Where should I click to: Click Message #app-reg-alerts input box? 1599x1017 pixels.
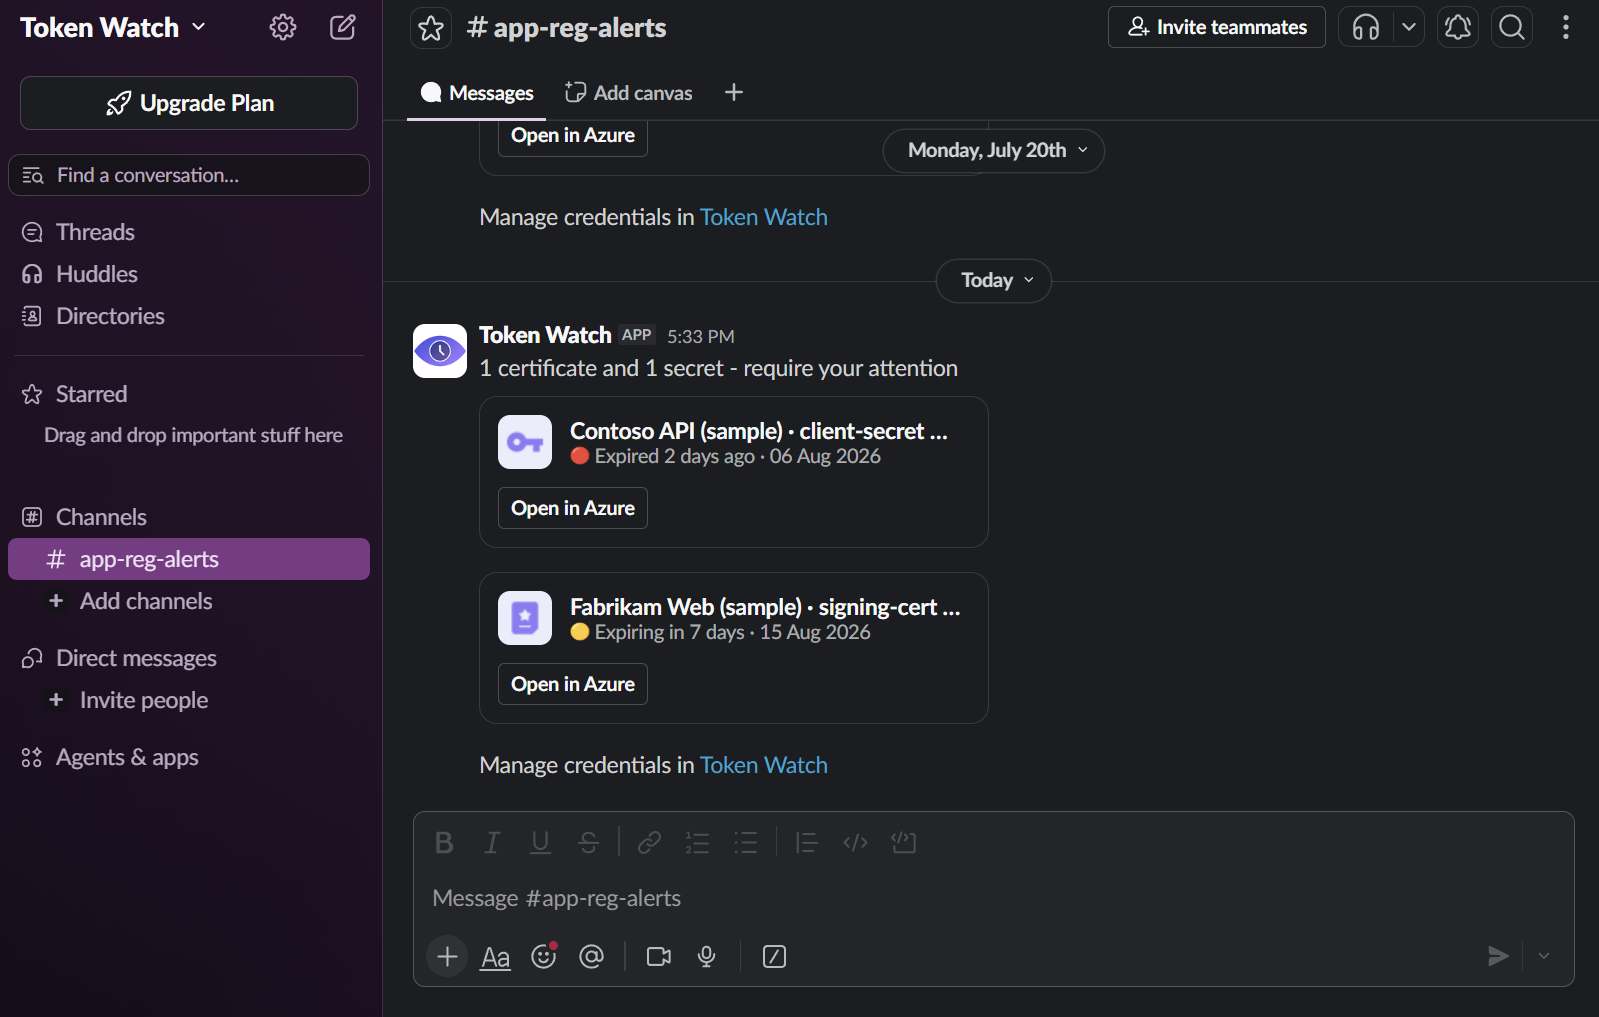[x=993, y=898]
